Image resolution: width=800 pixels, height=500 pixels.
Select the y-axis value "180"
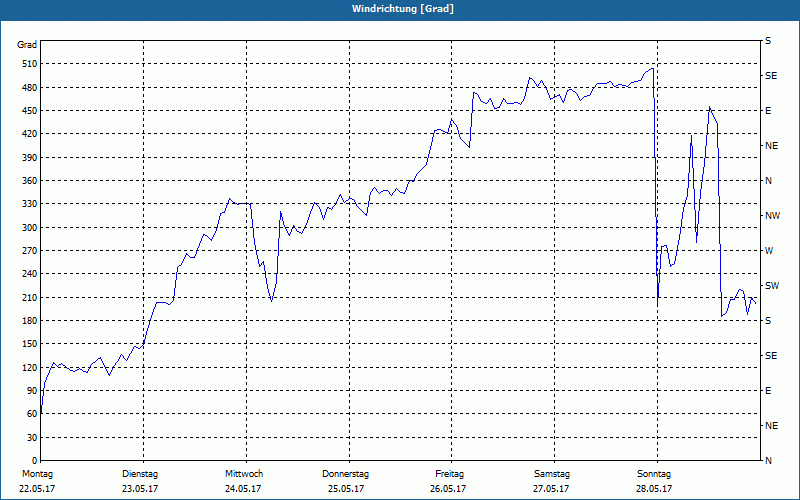[30, 321]
